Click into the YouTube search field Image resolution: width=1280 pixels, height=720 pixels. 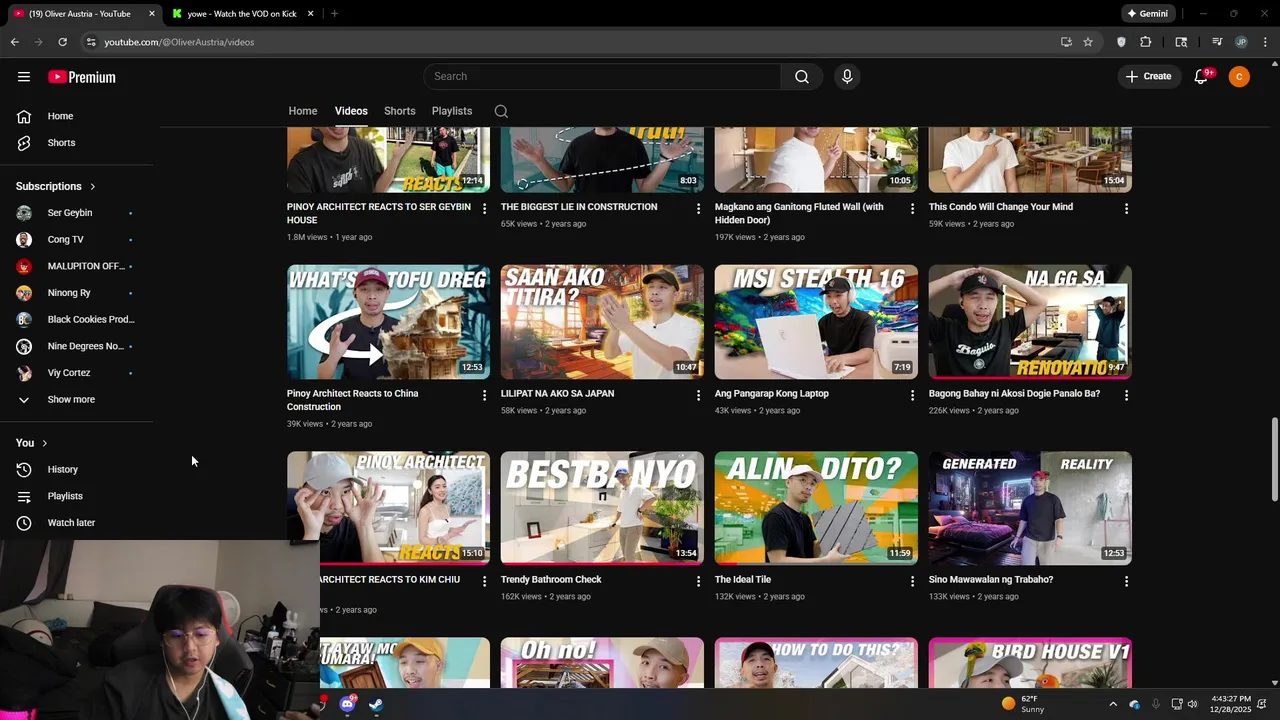click(602, 77)
